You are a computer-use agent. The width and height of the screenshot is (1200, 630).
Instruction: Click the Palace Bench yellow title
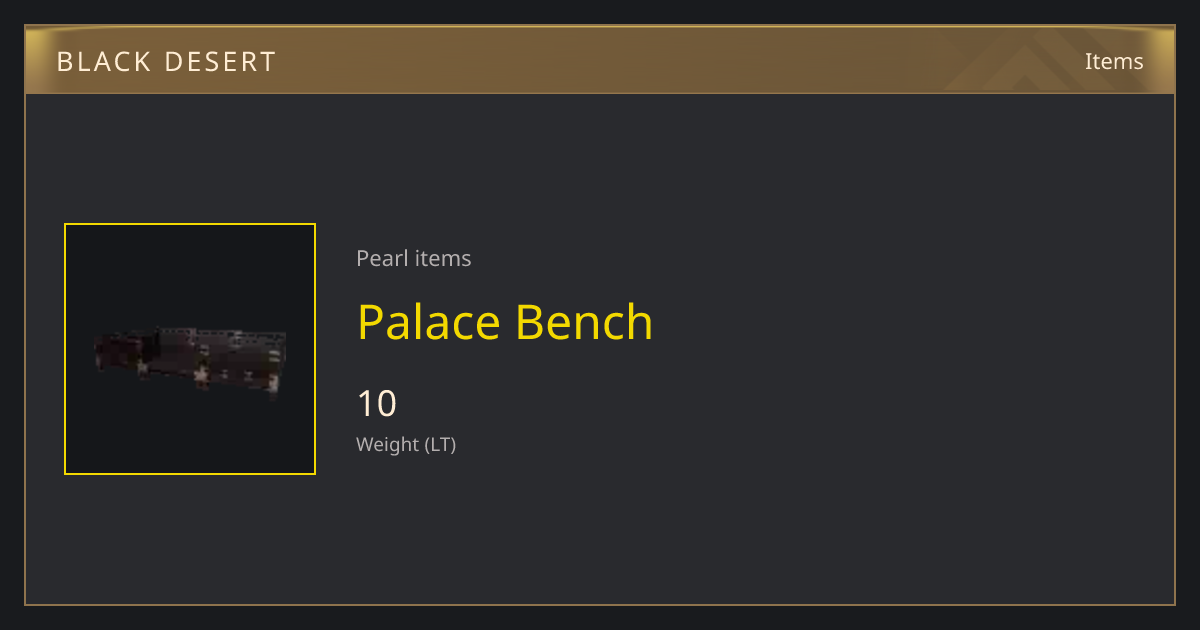tap(505, 322)
